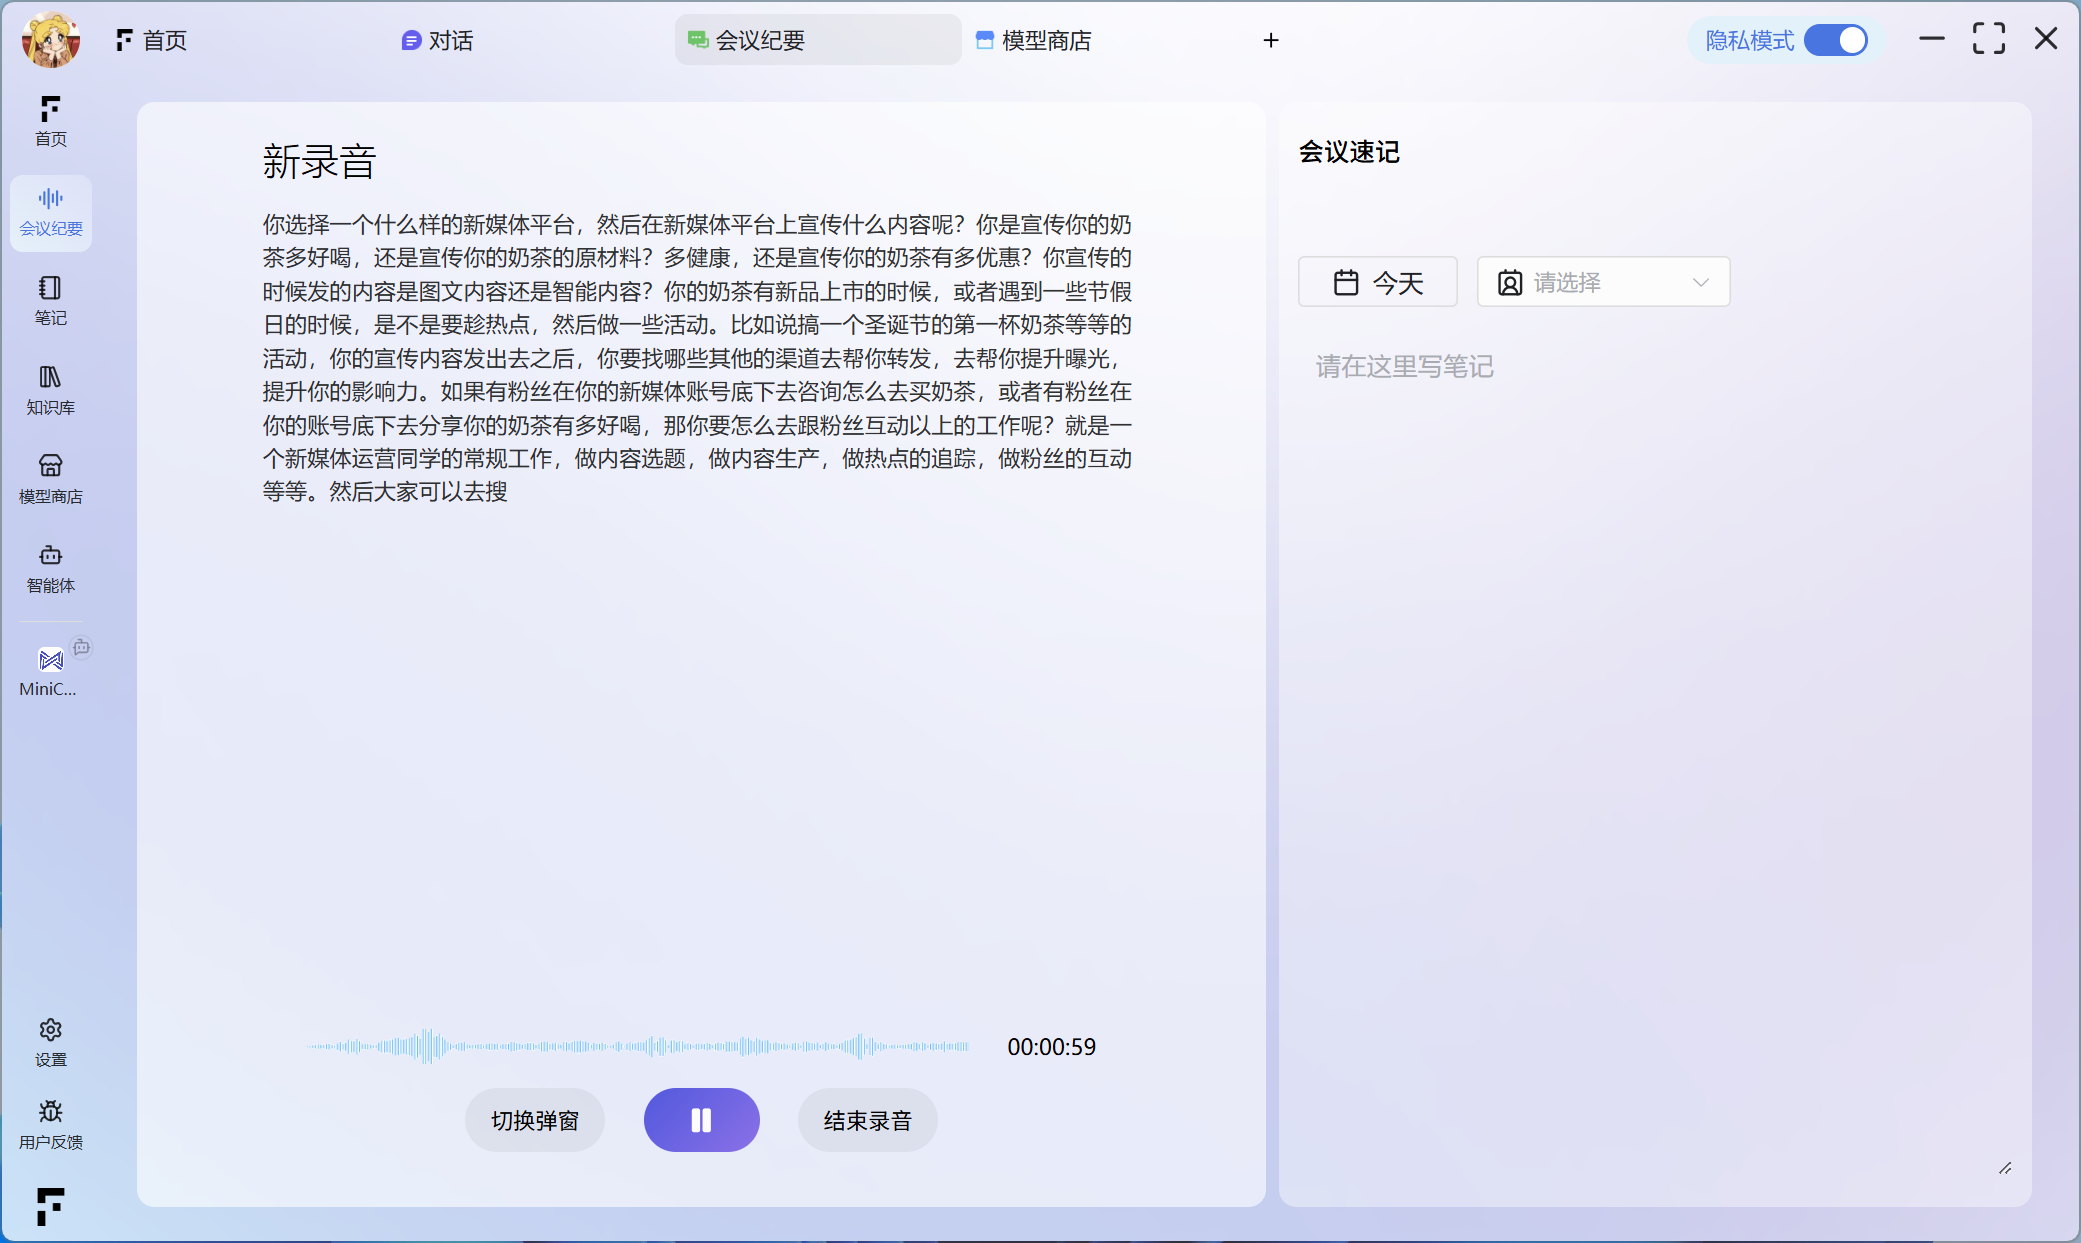Click the 切换弹窗 button
This screenshot has height=1243, width=2081.
point(535,1120)
